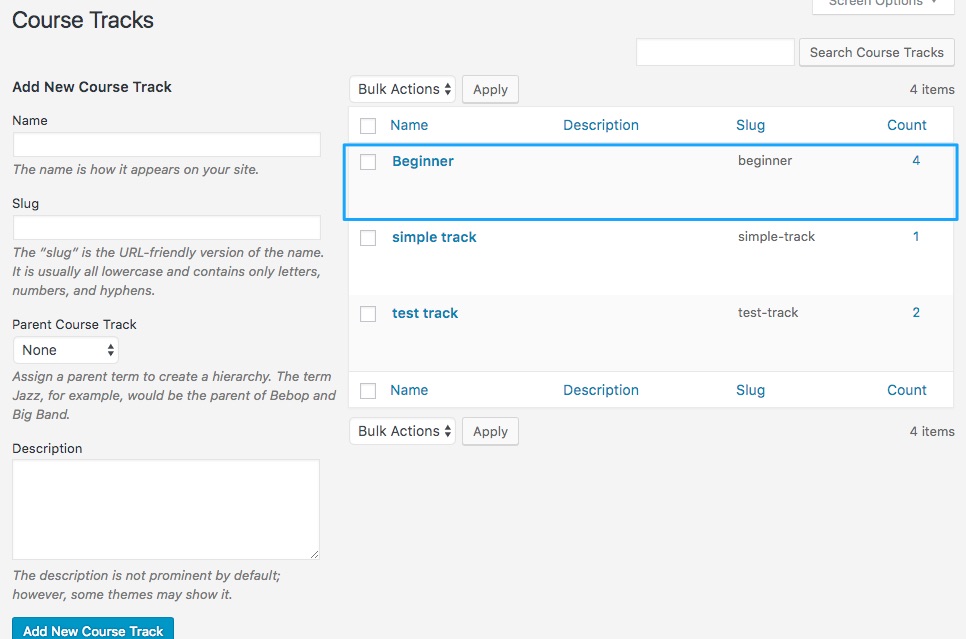Click bottom Apply button
The image size is (966, 639).
tap(490, 431)
